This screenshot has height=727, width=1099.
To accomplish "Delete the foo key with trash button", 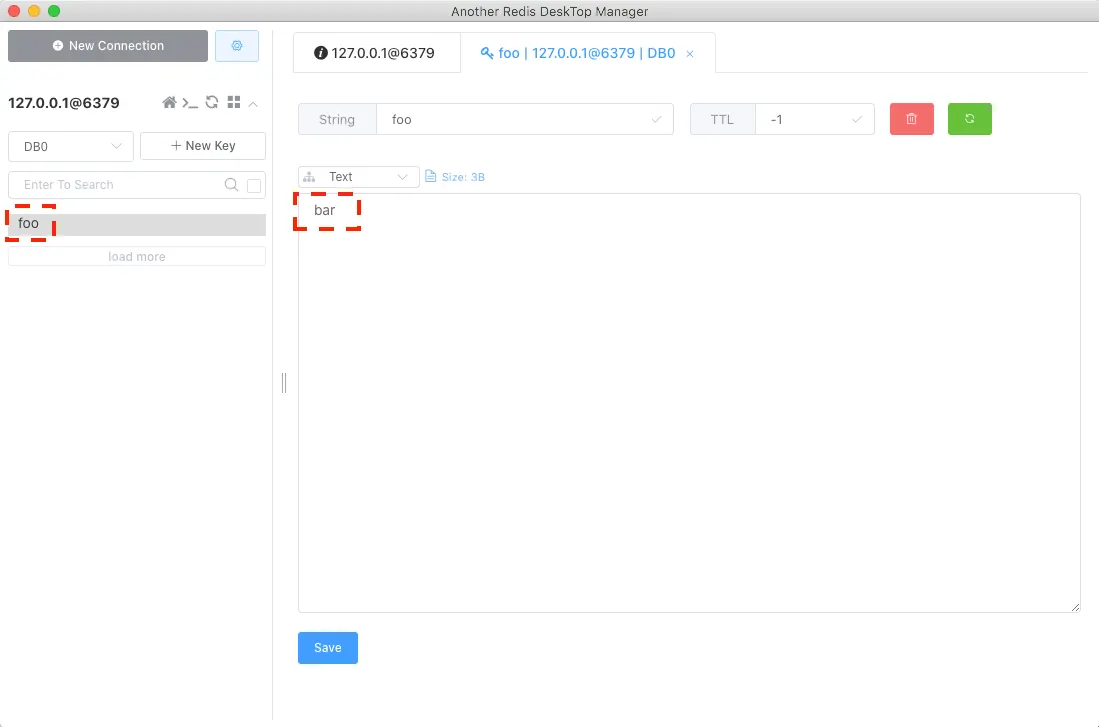I will click(911, 119).
